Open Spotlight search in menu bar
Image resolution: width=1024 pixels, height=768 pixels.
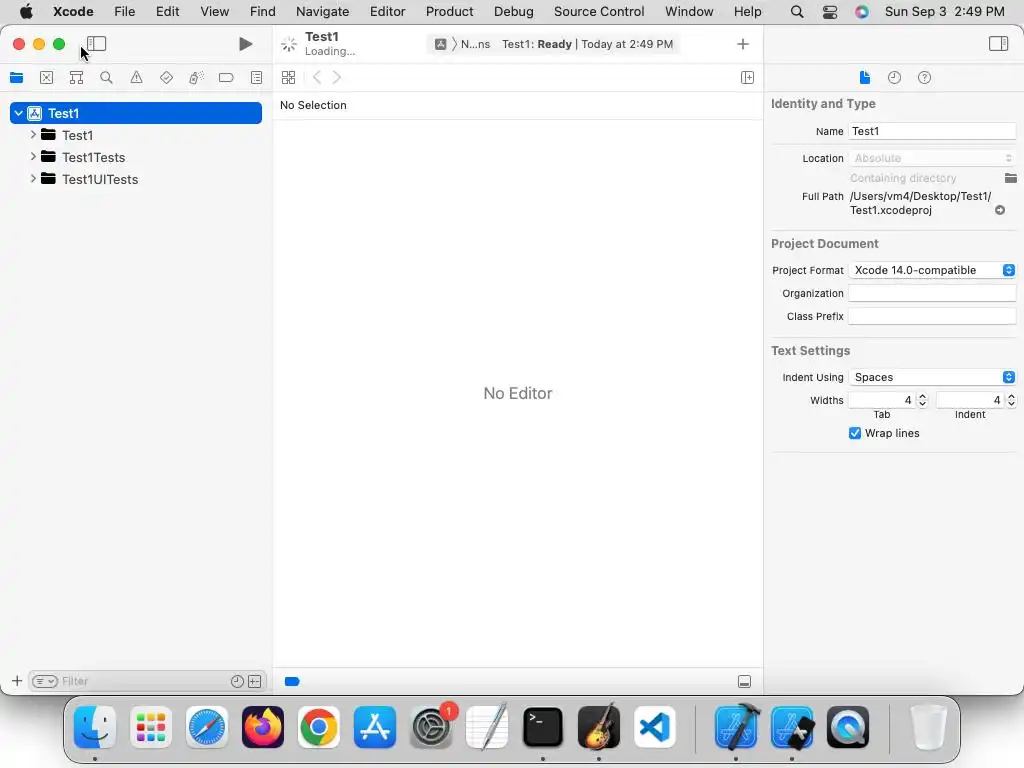pos(797,12)
